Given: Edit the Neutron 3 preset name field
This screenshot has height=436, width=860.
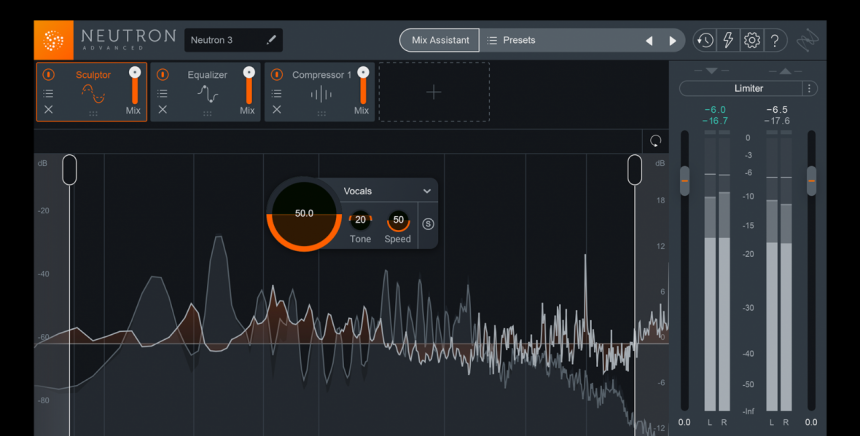Looking at the screenshot, I should click(234, 40).
